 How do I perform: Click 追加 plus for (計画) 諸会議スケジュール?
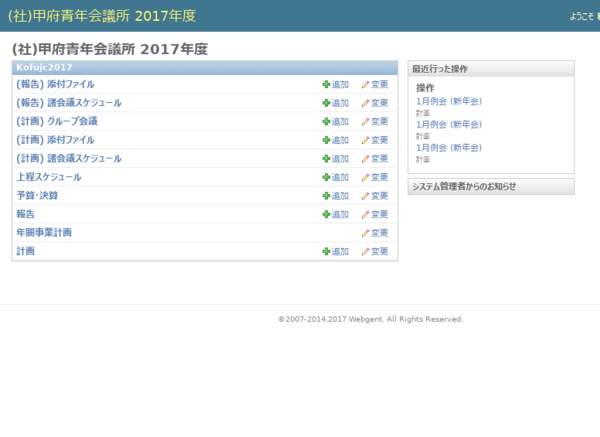coord(335,158)
